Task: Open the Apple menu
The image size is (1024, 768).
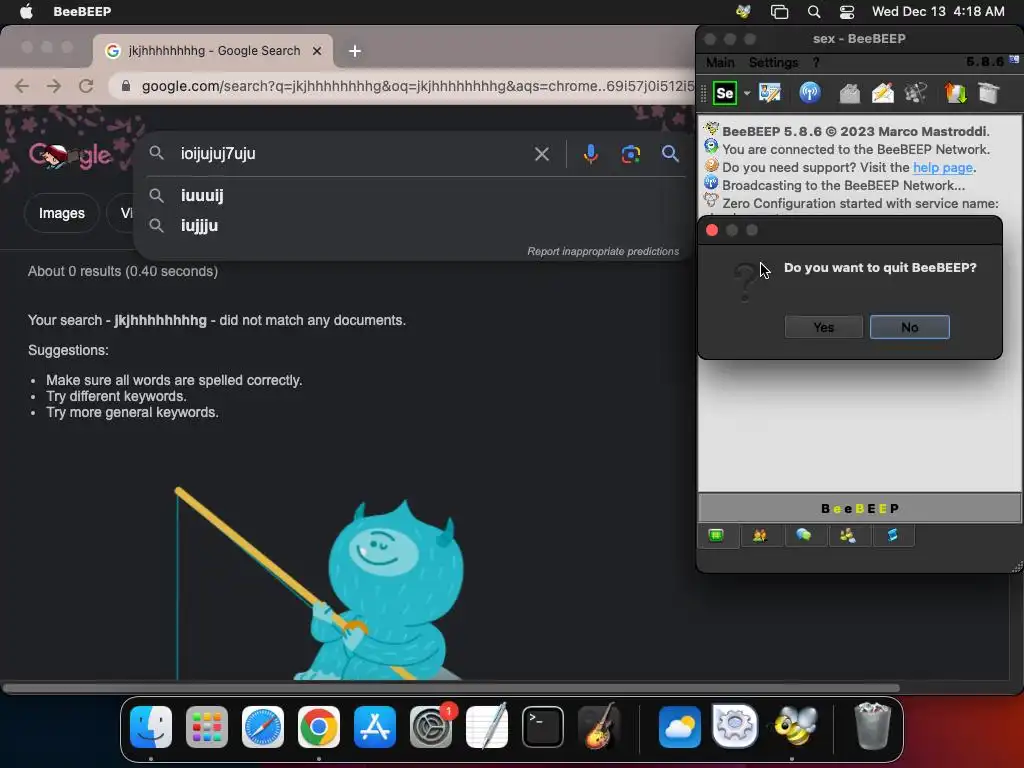Action: point(26,11)
